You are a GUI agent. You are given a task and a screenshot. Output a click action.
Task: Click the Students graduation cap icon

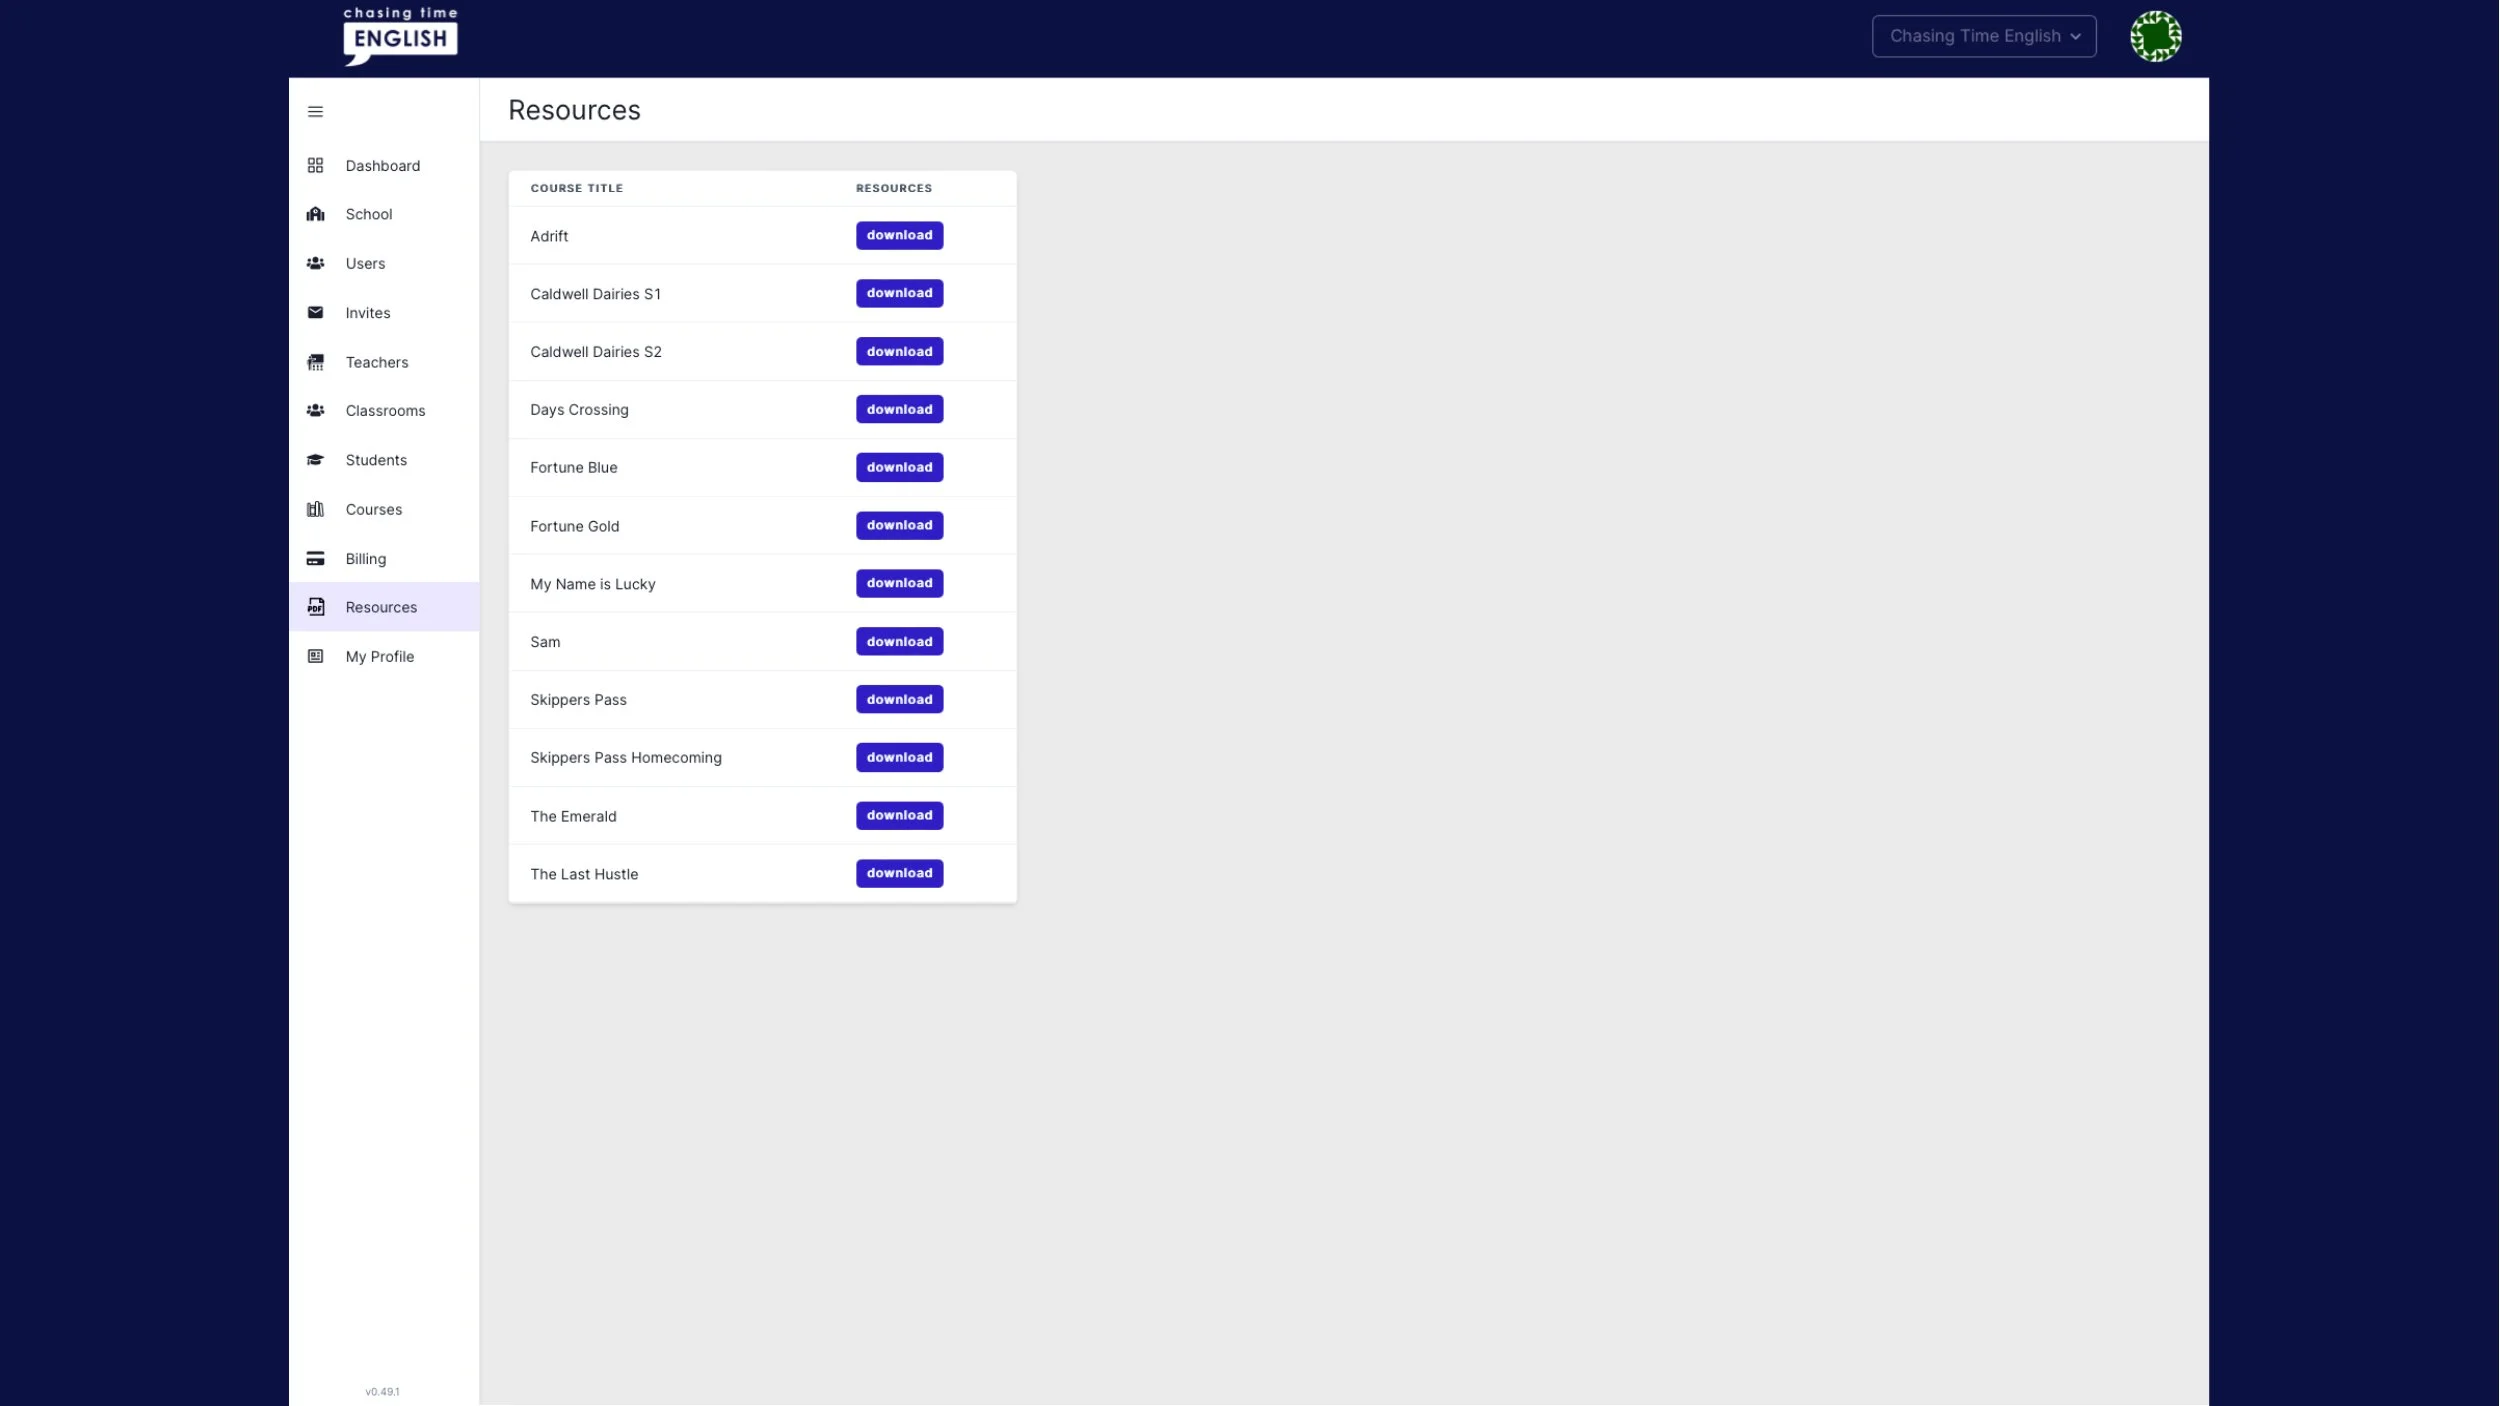[x=315, y=460]
